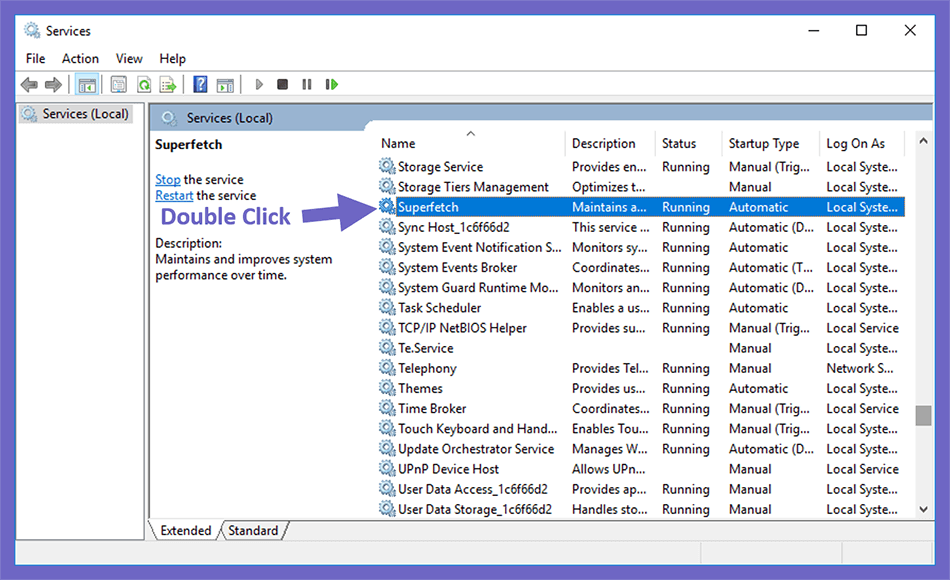Click the gear icon beside UPnP Device Host
The height and width of the screenshot is (580, 950).
tap(387, 468)
